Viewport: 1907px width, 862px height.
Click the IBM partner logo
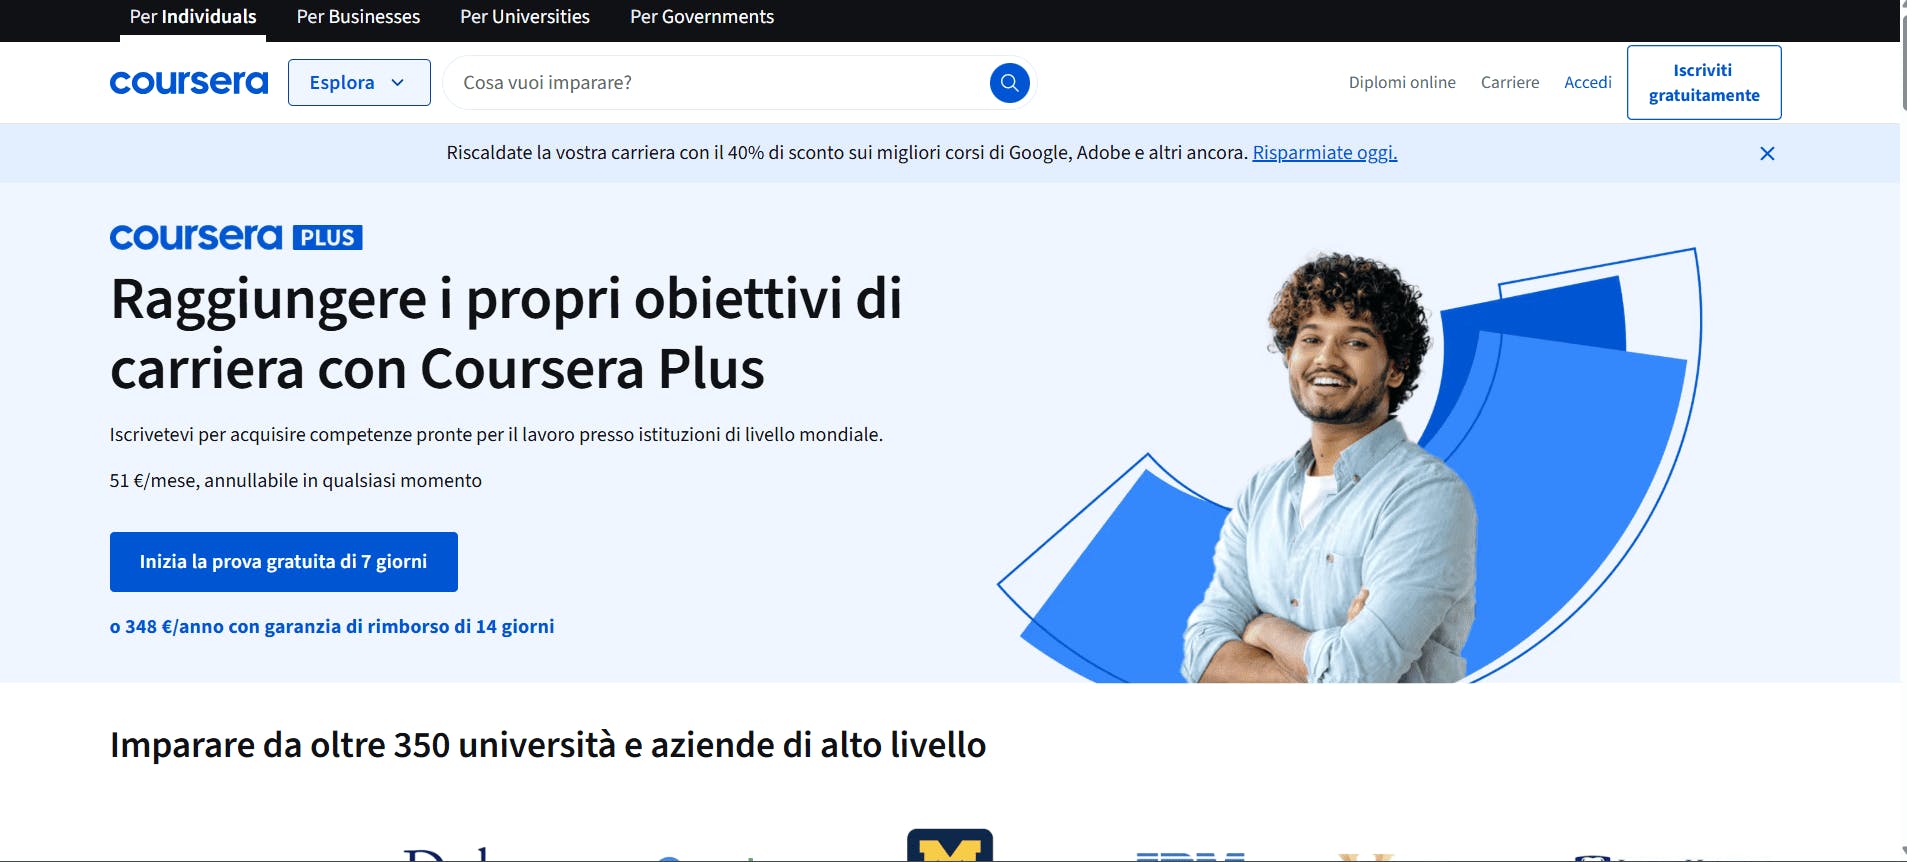1190,856
